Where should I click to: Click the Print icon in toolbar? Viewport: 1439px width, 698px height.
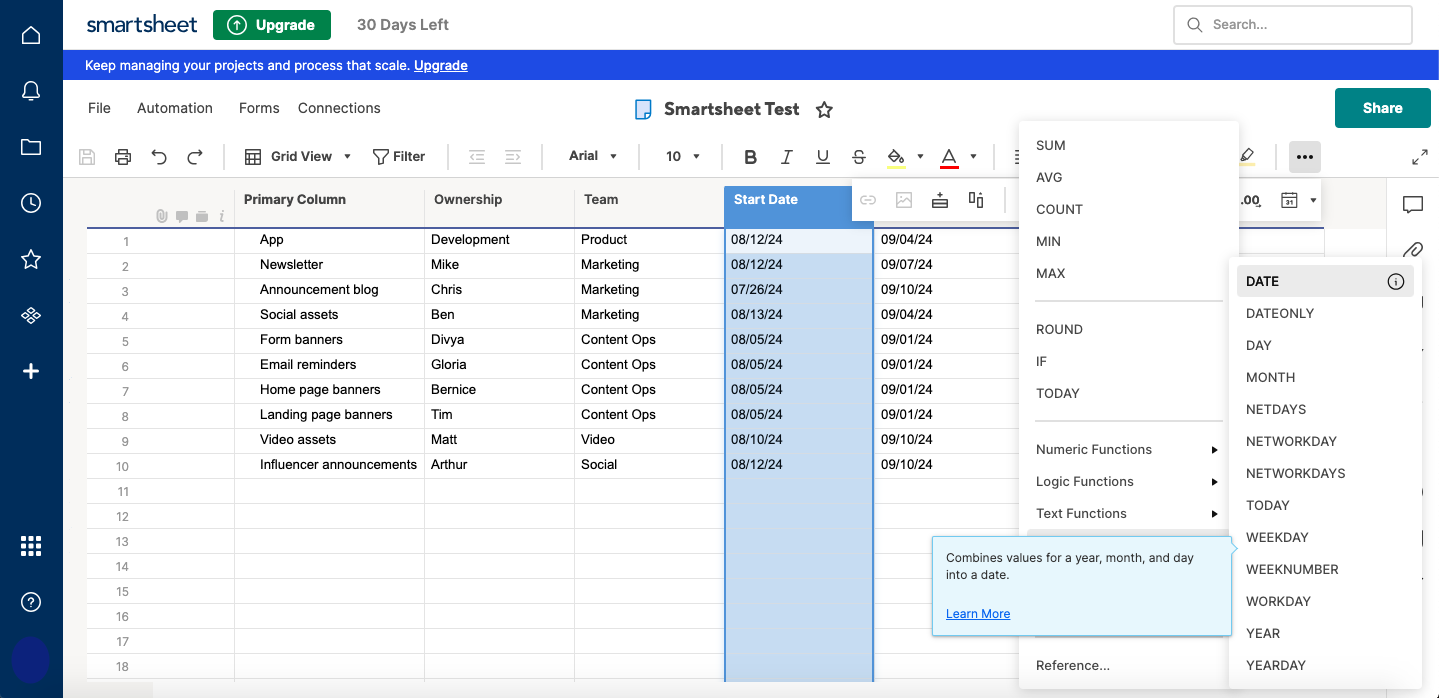tap(123, 156)
